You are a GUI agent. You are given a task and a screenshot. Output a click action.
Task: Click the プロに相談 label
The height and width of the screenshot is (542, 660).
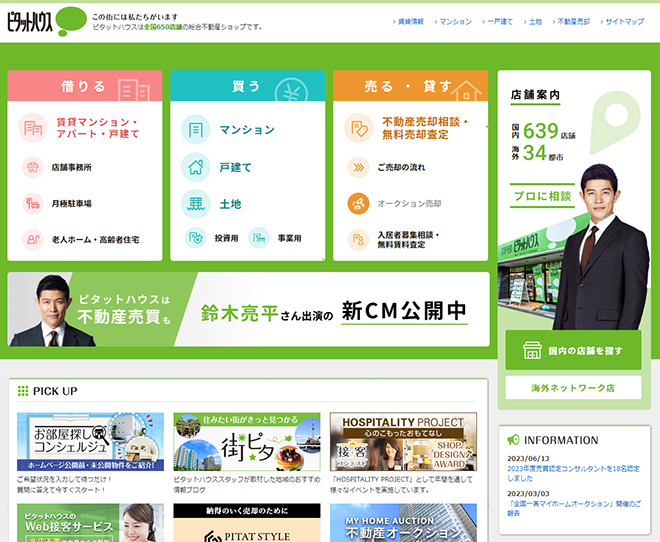pos(542,196)
